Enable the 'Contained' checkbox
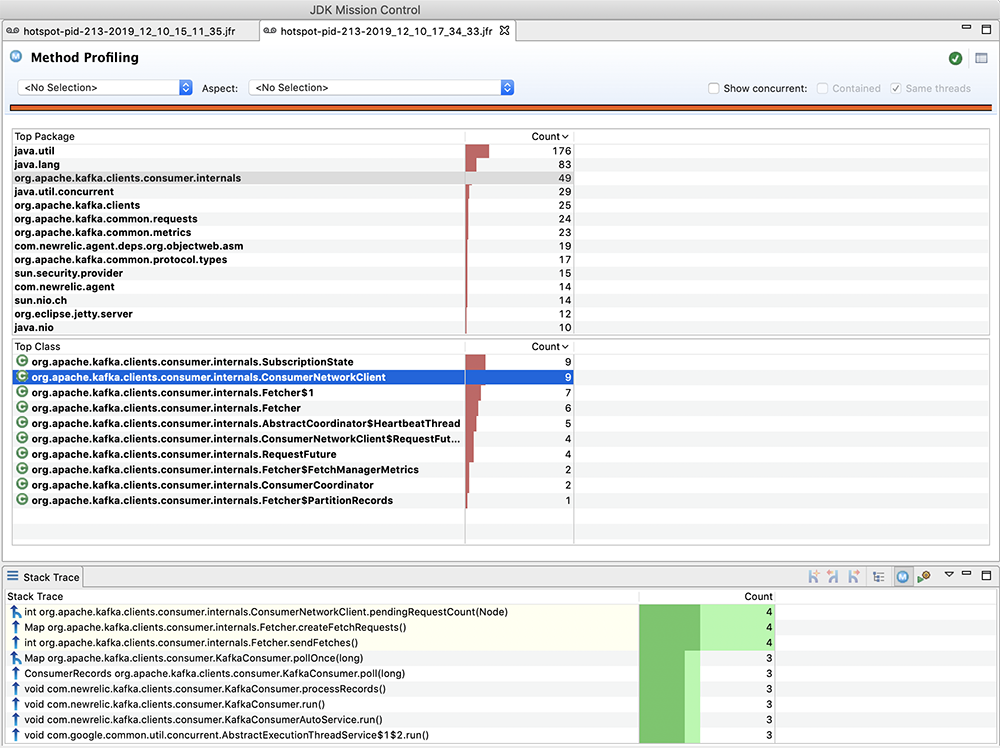Viewport: 1000px width, 748px height. point(823,88)
